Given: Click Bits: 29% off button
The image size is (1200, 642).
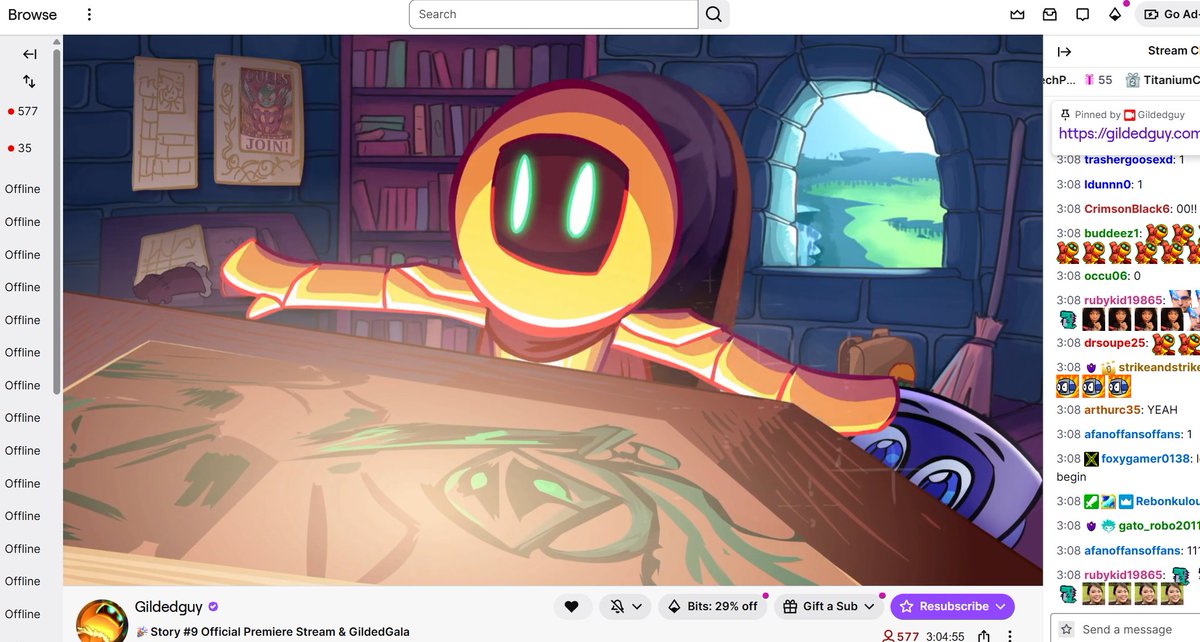Looking at the screenshot, I should 712,606.
